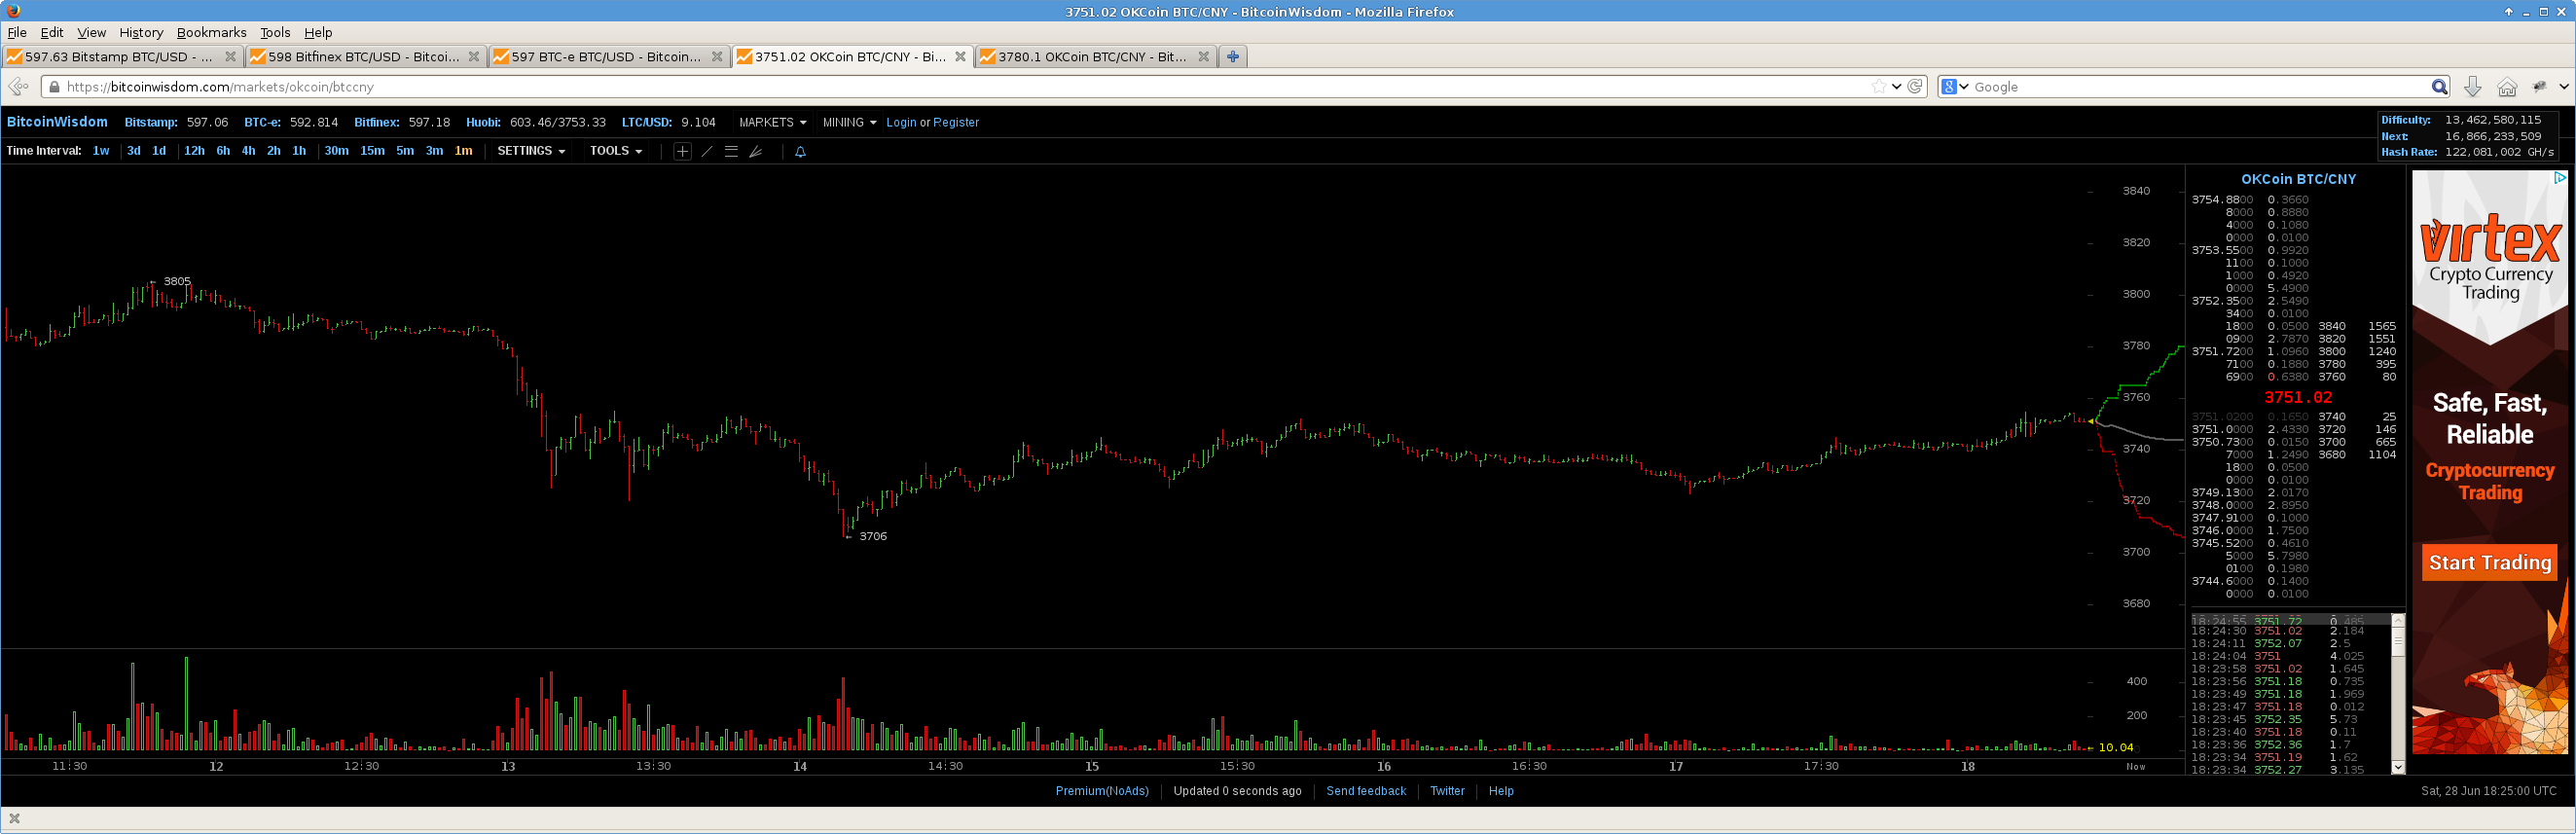Select the fan lines drawing tool
Image resolution: width=2576 pixels, height=834 pixels.
(x=756, y=152)
